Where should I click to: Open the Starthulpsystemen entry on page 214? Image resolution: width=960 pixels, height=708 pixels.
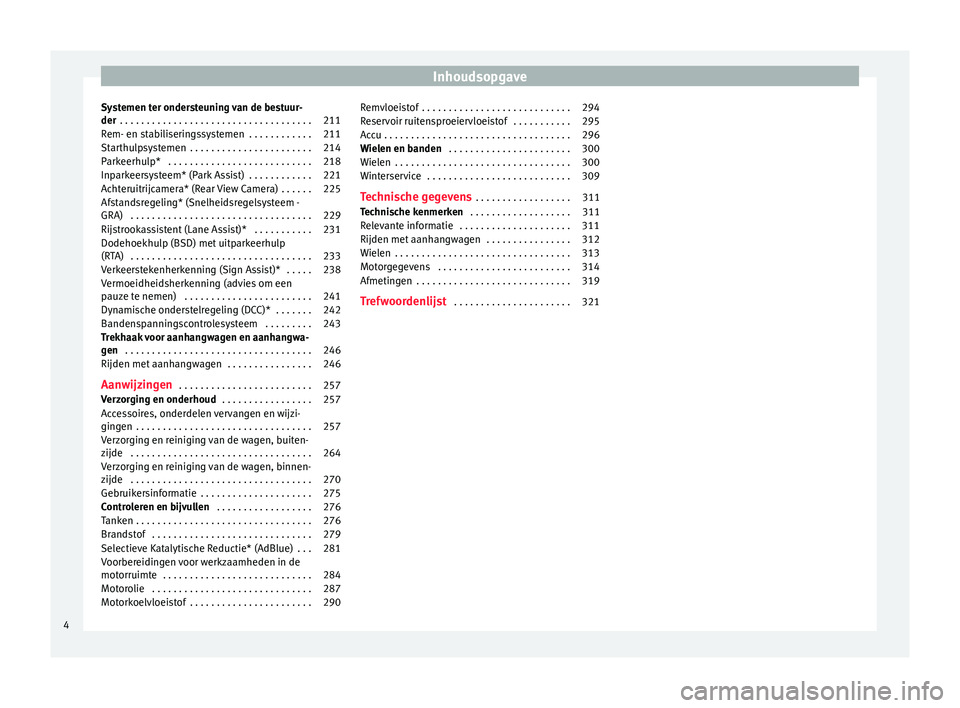point(142,148)
